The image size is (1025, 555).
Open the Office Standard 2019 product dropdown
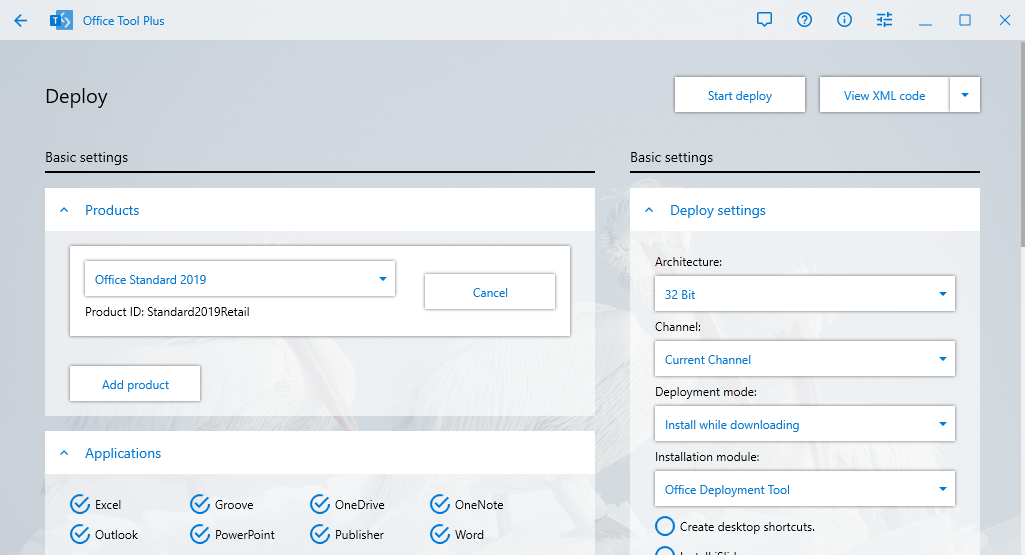[x=240, y=279]
